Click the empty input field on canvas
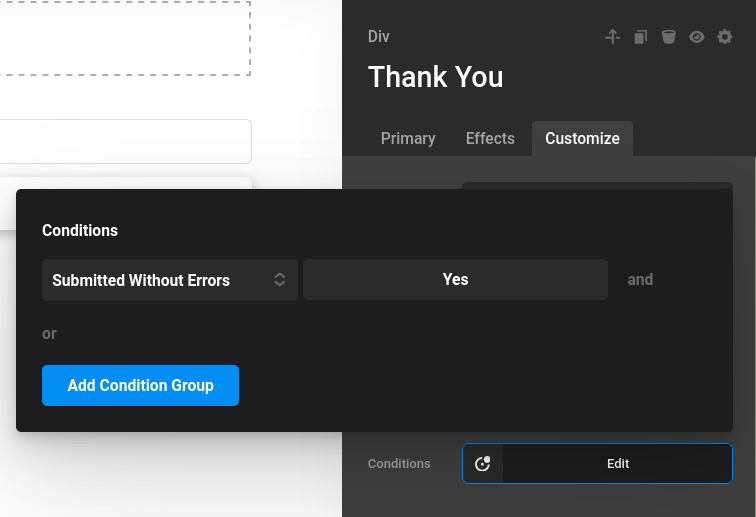Screen dimensions: 756x517 (x=125, y=142)
